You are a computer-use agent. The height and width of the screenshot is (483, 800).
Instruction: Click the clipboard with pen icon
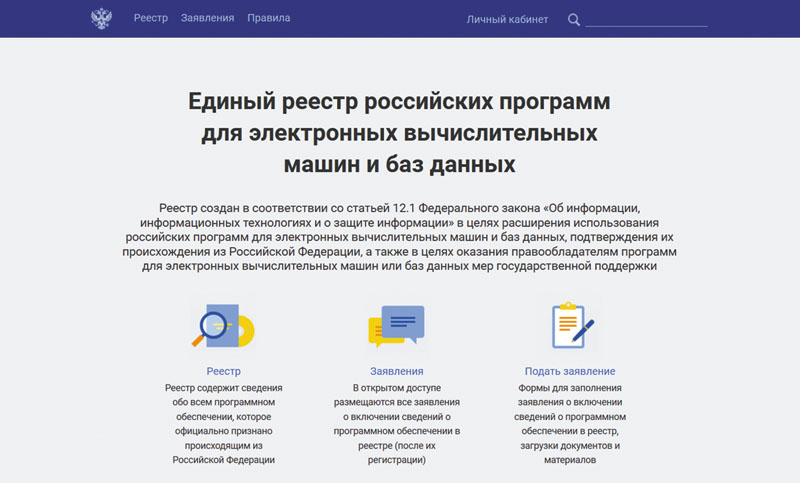point(572,325)
